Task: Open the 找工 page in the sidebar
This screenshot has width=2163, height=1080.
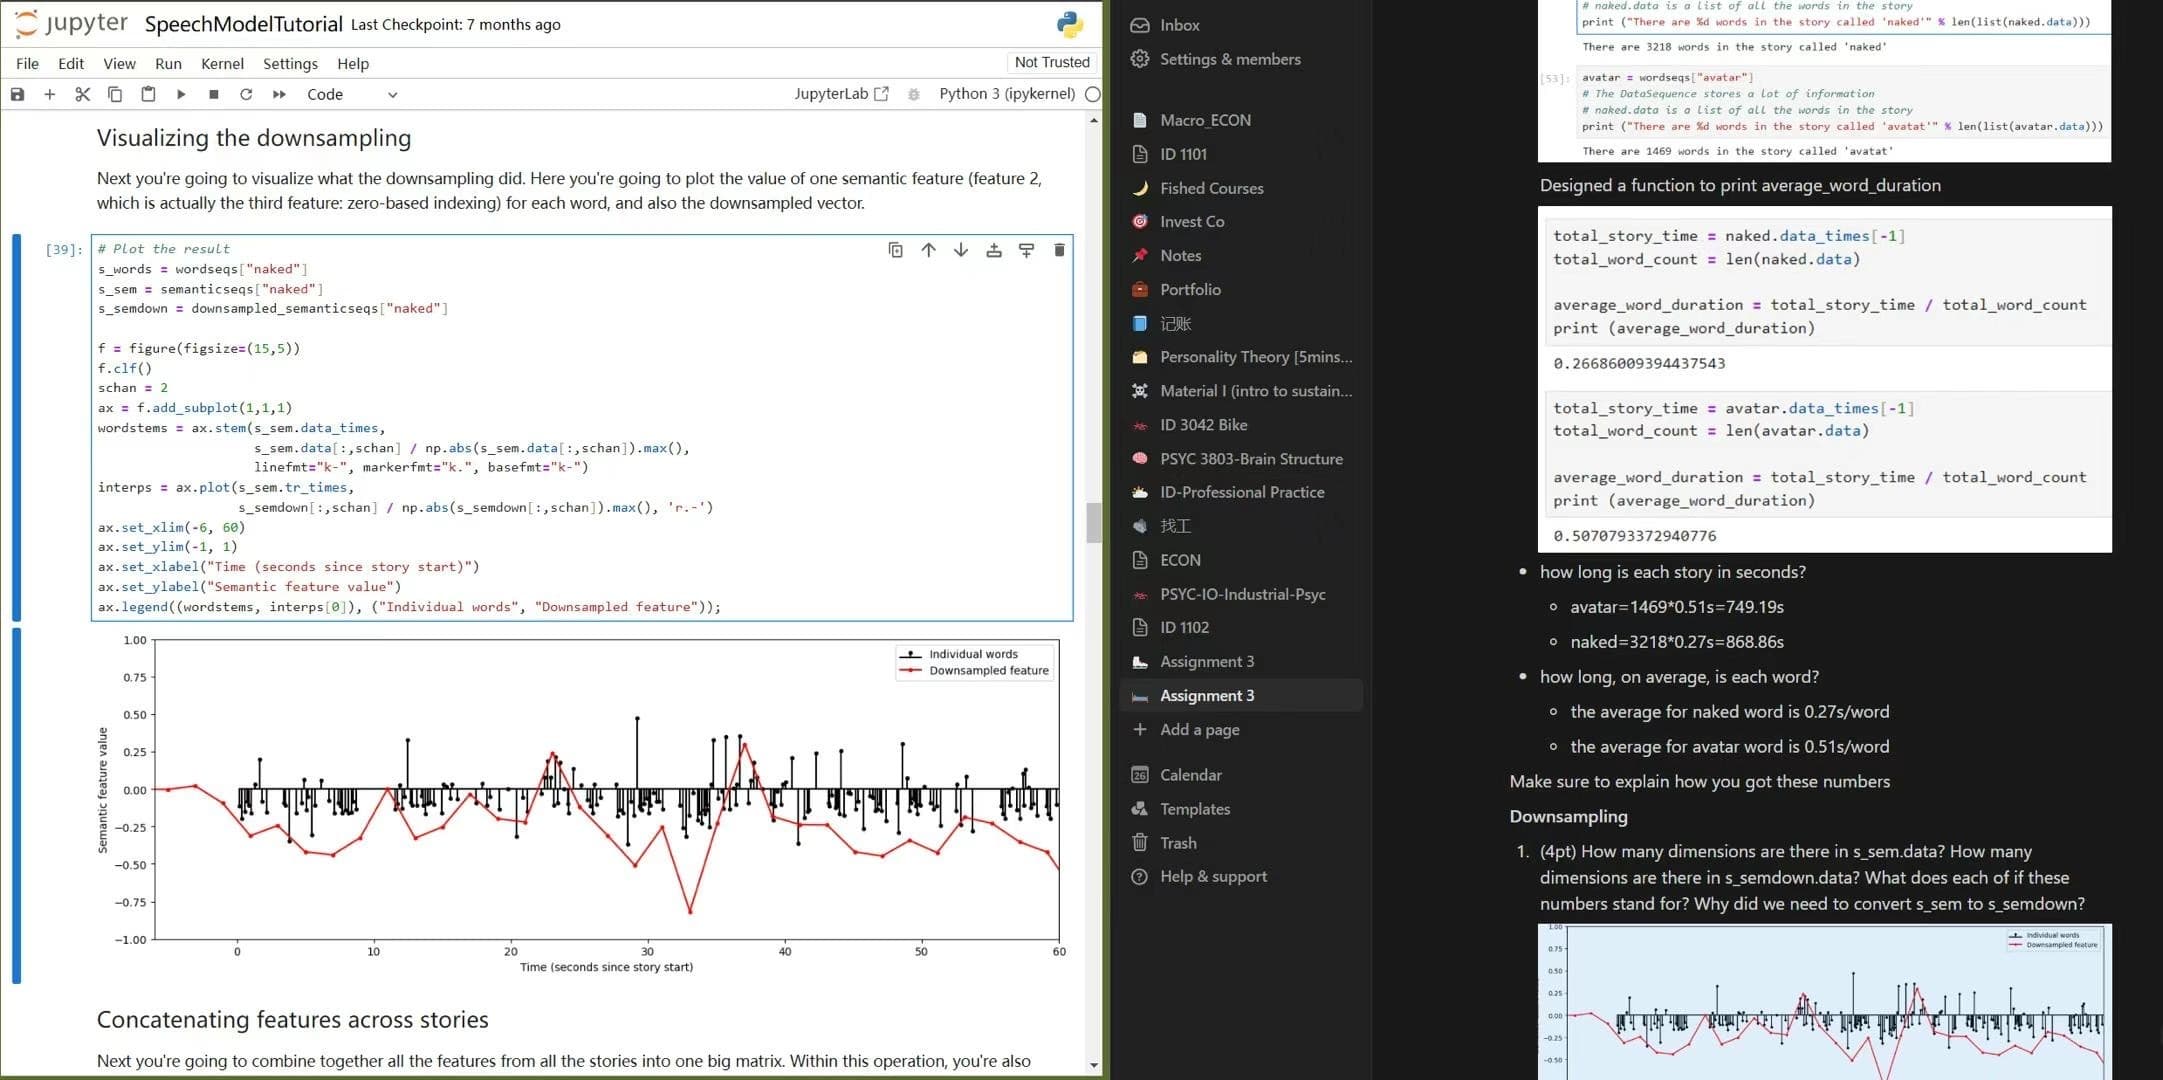Action: tap(1175, 526)
